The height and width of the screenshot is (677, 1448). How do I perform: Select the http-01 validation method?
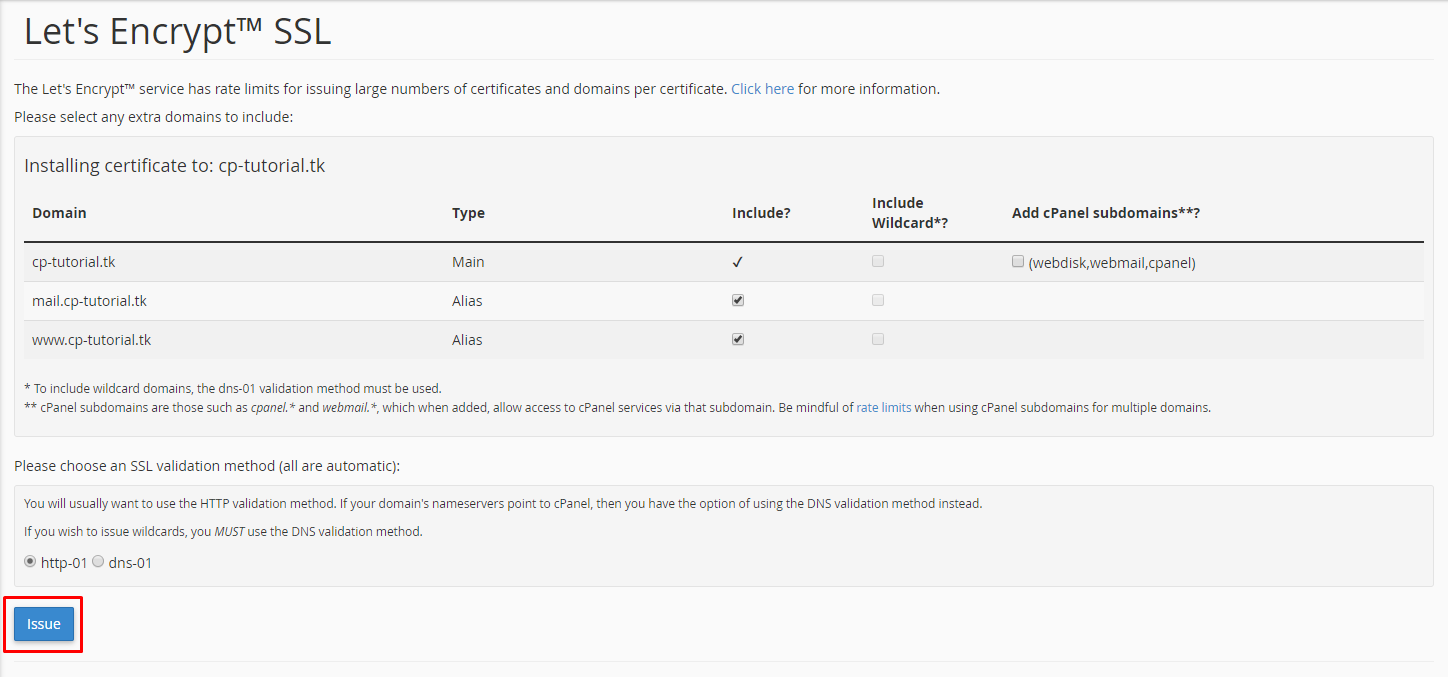pos(30,561)
